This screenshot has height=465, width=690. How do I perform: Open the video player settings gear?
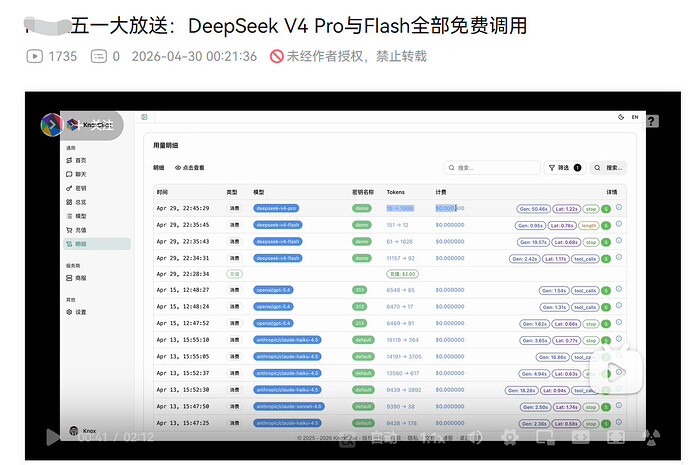click(x=510, y=437)
